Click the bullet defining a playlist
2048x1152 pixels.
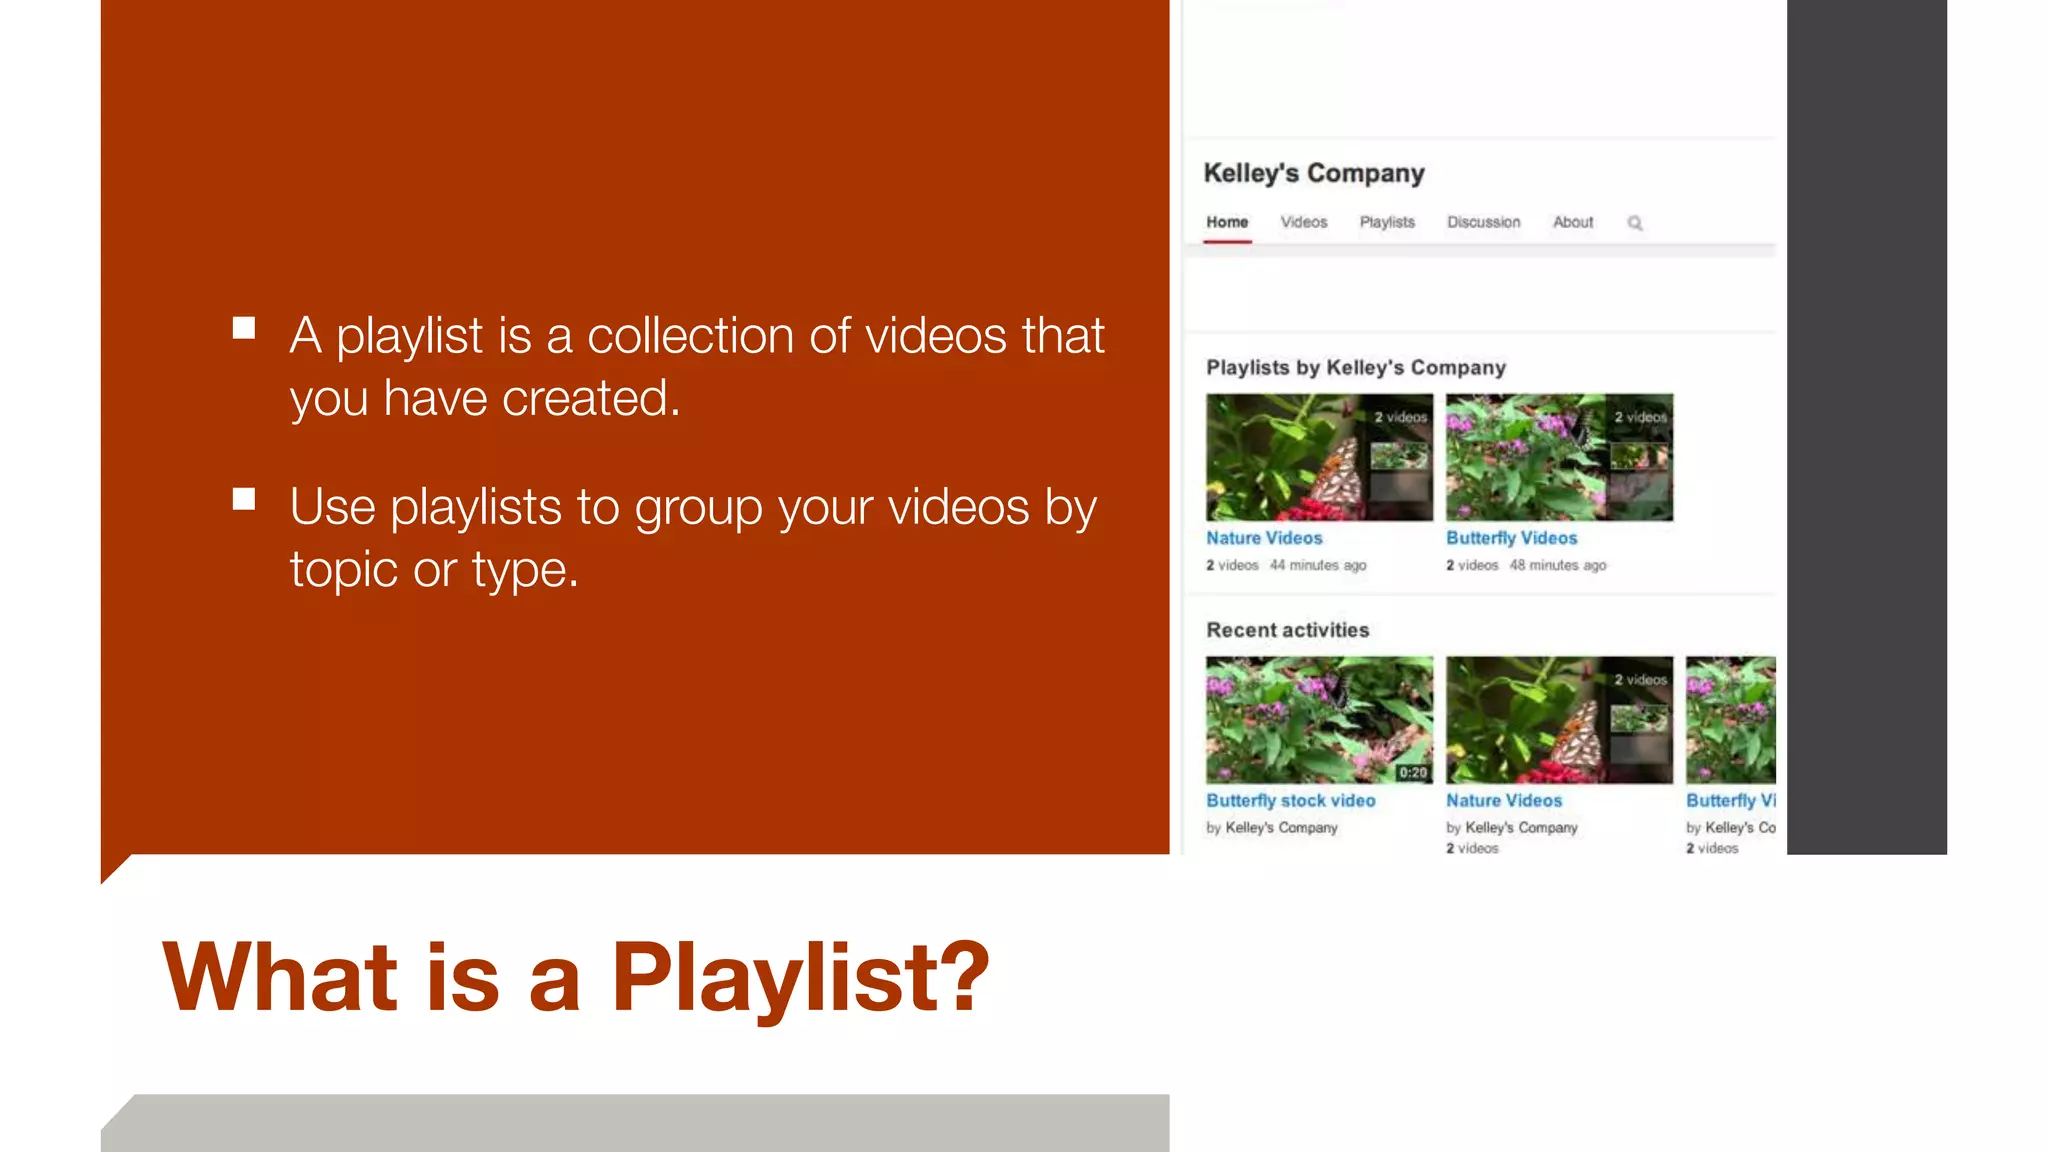pyautogui.click(x=697, y=367)
